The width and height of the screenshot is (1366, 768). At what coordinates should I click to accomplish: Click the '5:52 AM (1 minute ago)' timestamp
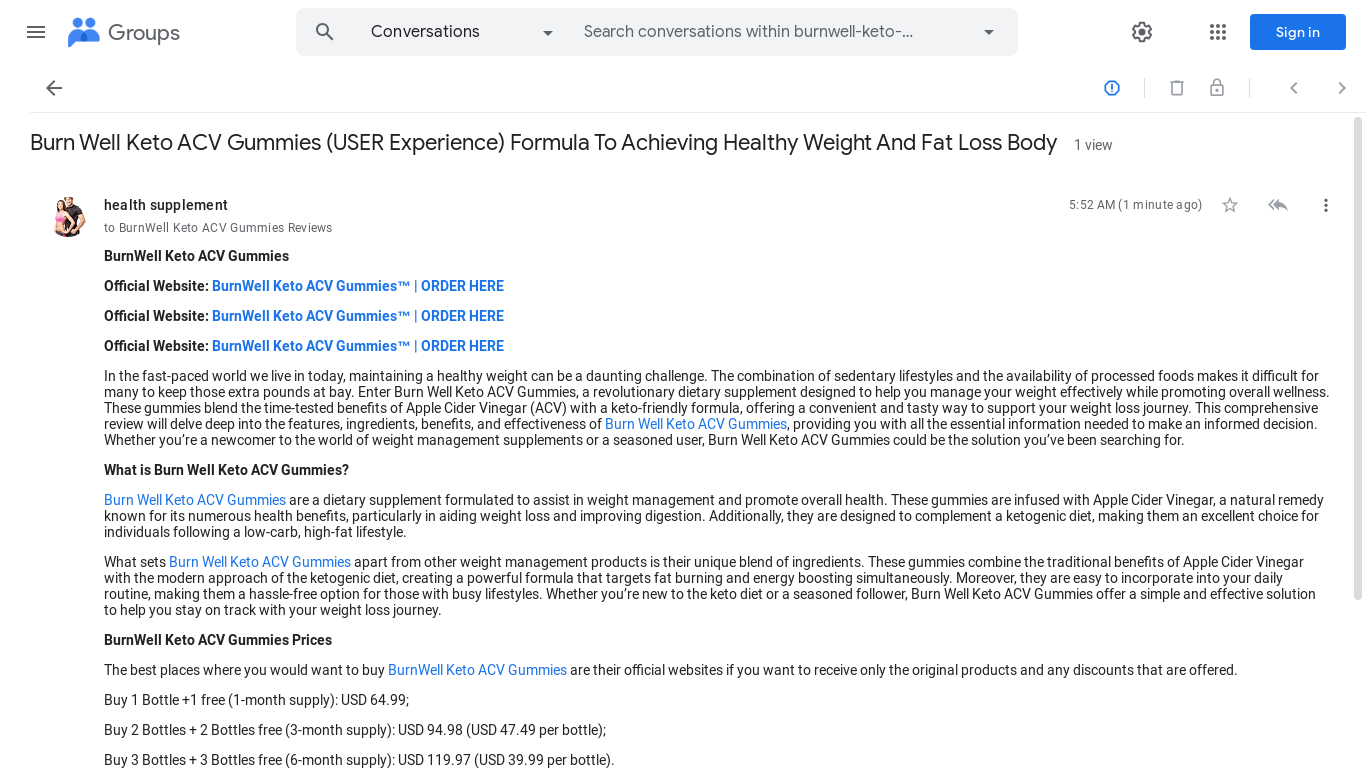coord(1135,205)
